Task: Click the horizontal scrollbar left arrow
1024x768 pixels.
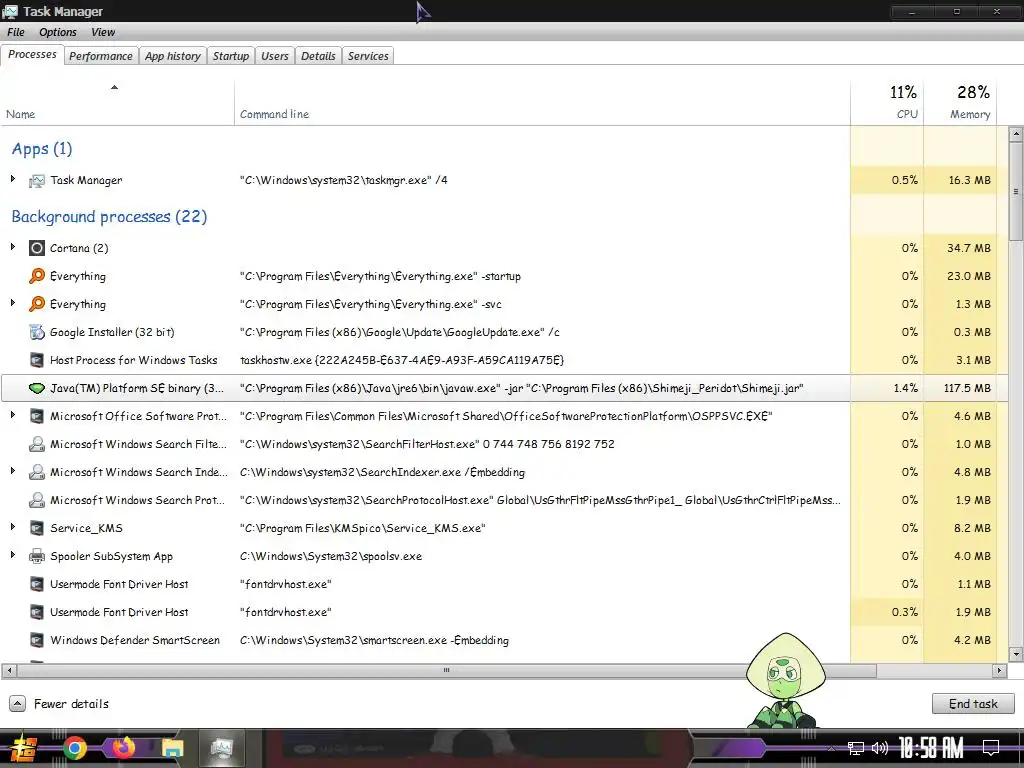Action: (x=8, y=670)
